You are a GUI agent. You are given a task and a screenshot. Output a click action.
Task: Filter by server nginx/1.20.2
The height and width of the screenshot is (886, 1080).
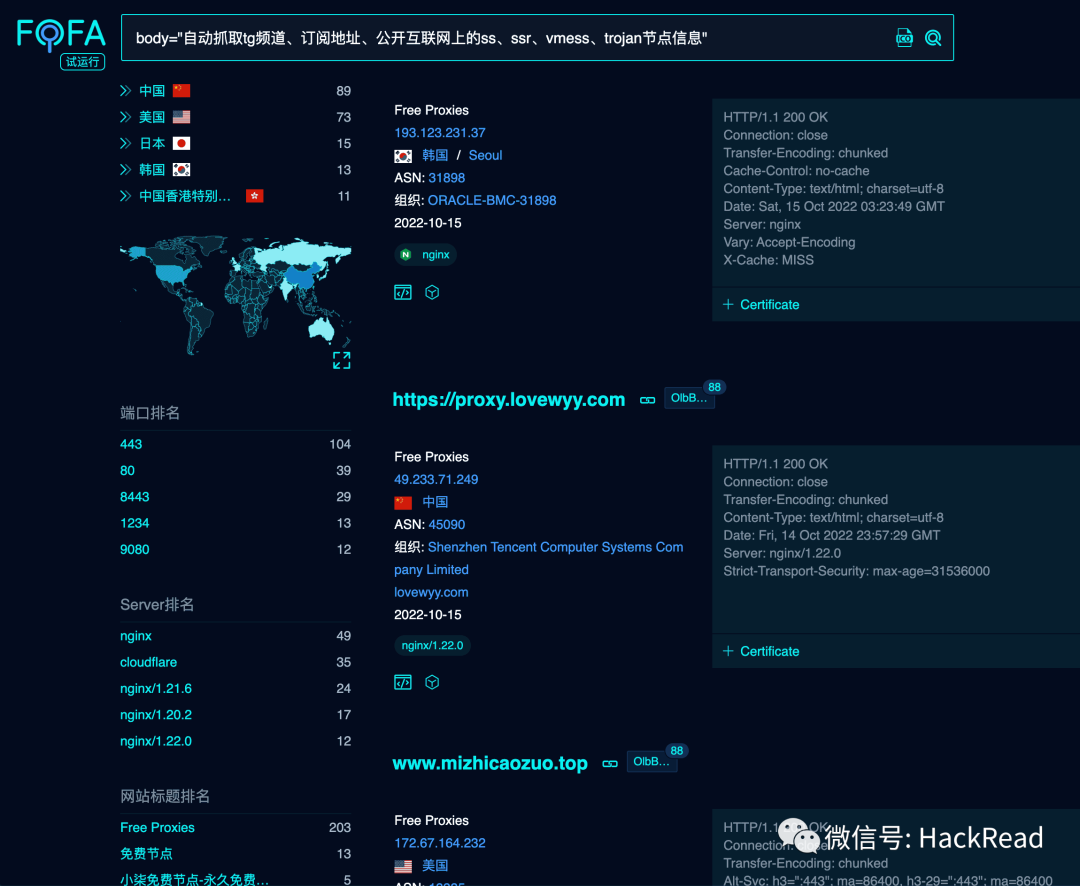[156, 714]
